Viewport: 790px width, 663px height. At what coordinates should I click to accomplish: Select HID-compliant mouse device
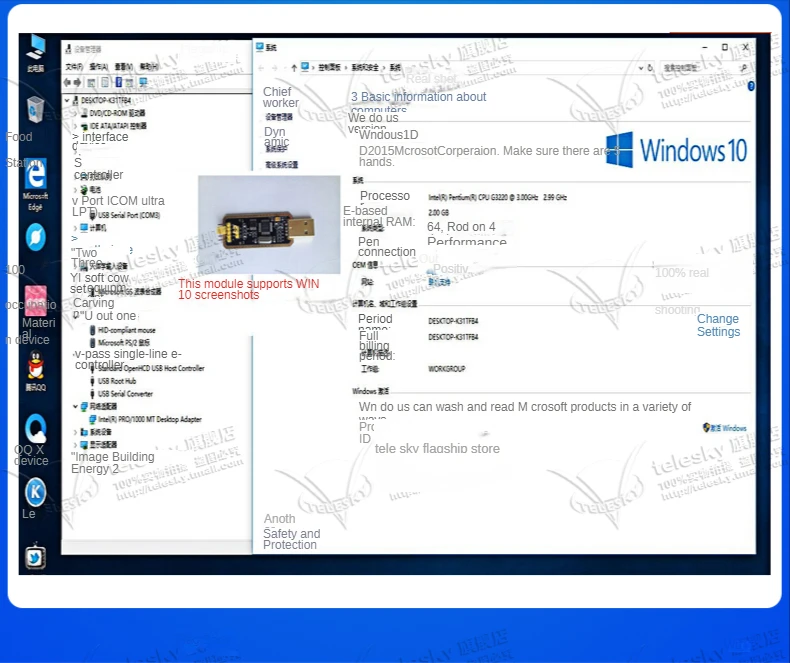[x=126, y=330]
